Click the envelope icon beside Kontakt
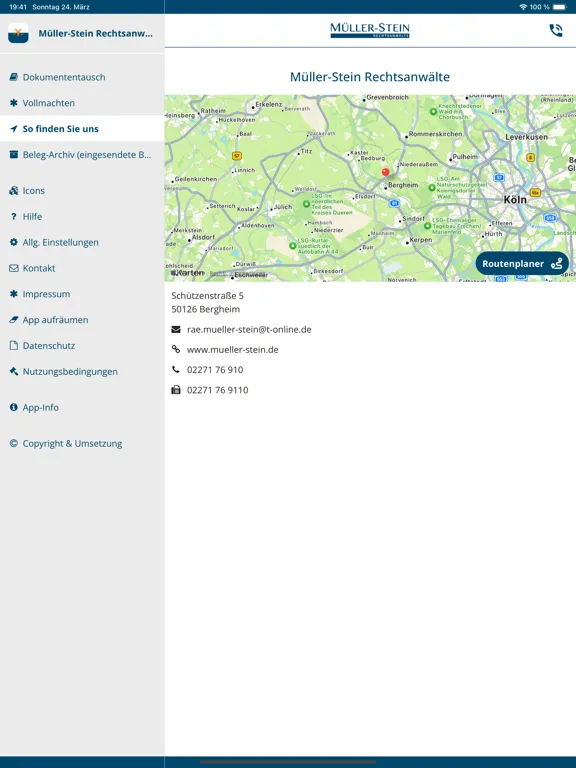Viewport: 576px width, 768px height. coord(14,268)
